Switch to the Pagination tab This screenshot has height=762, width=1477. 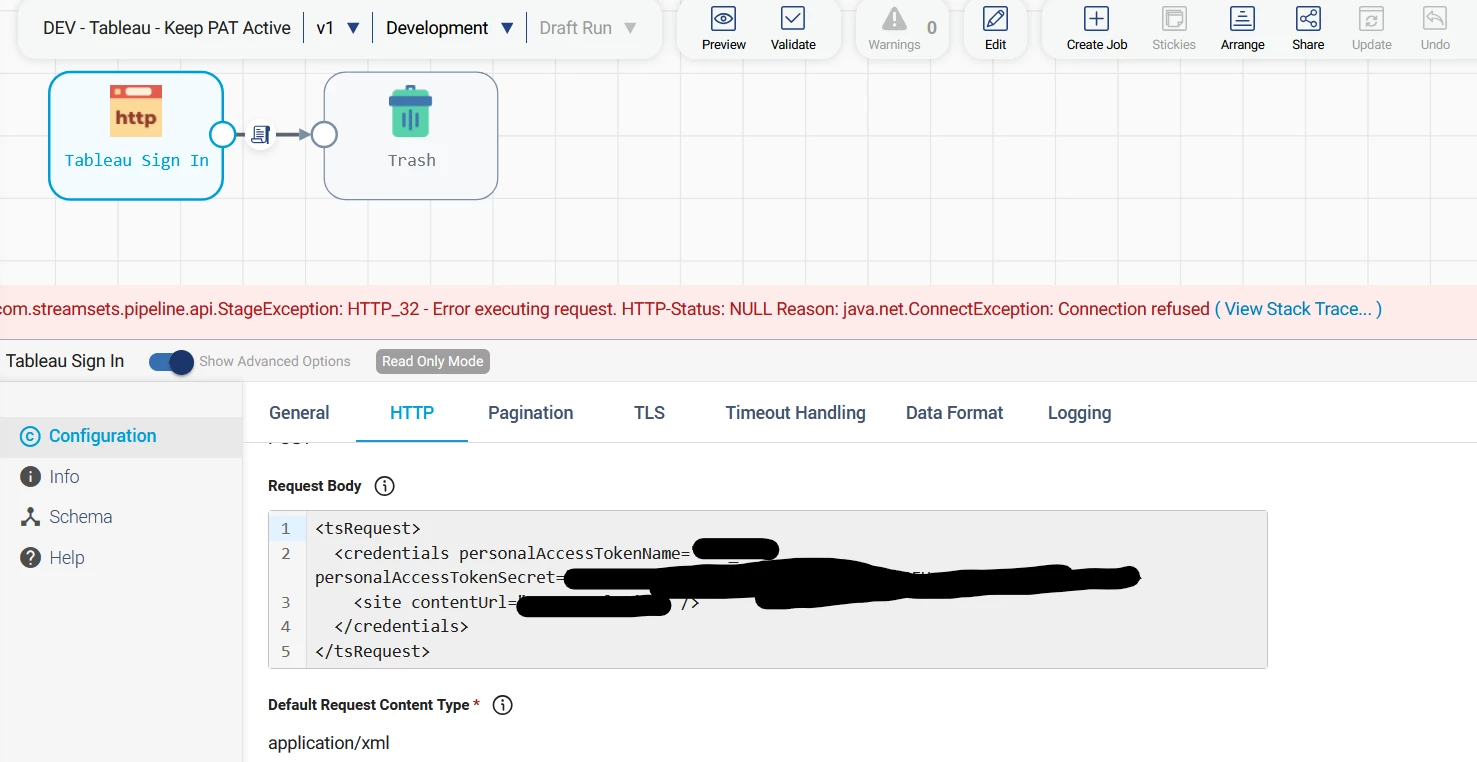(x=531, y=413)
